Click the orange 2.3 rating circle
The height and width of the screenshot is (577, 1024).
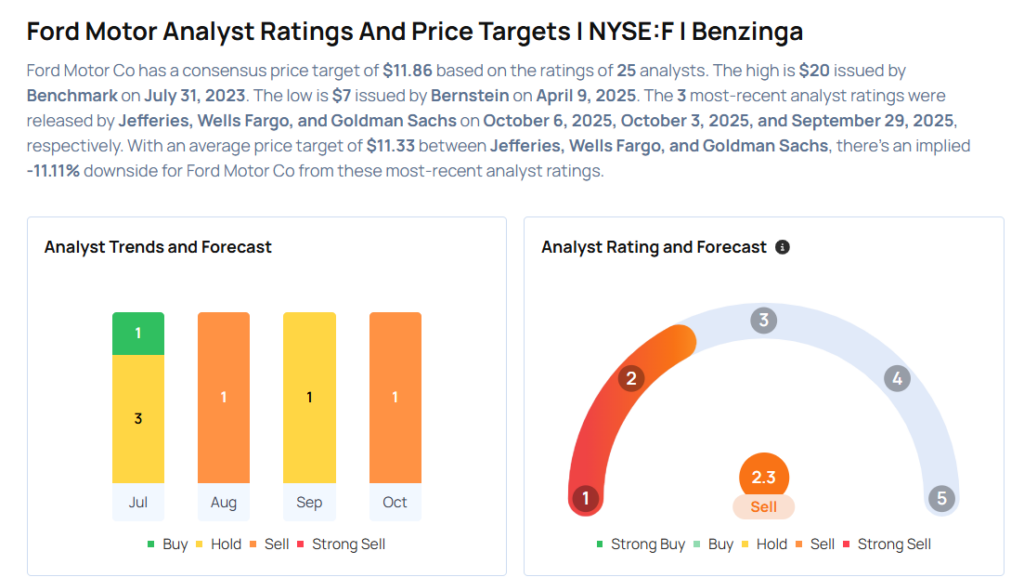click(x=764, y=477)
